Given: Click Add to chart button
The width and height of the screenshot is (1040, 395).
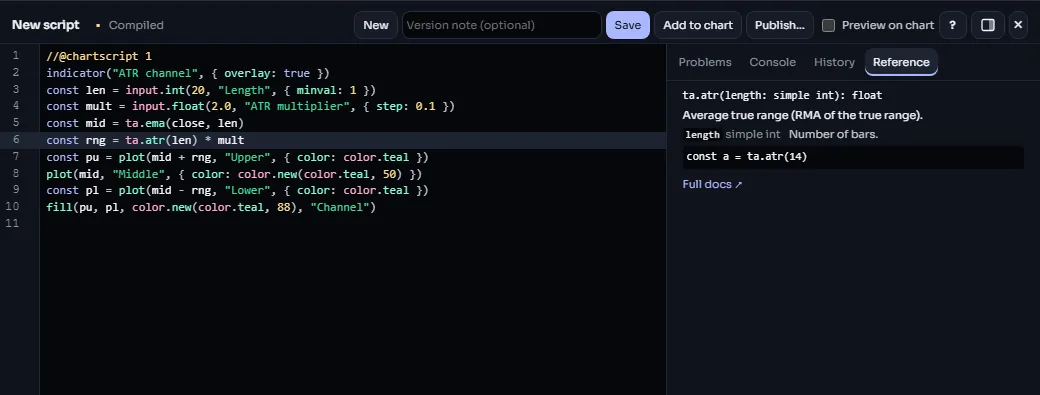Looking at the screenshot, I should 698,25.
